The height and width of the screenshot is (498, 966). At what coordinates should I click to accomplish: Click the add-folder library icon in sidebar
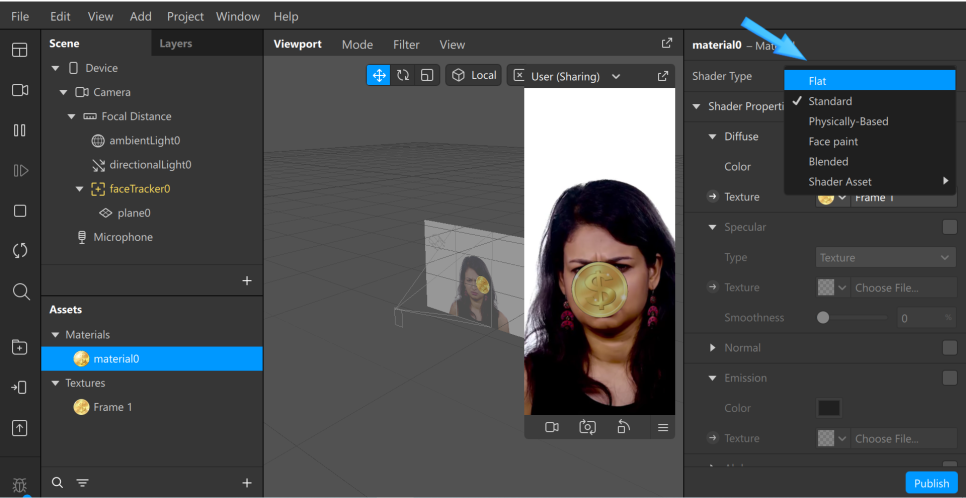[20, 347]
